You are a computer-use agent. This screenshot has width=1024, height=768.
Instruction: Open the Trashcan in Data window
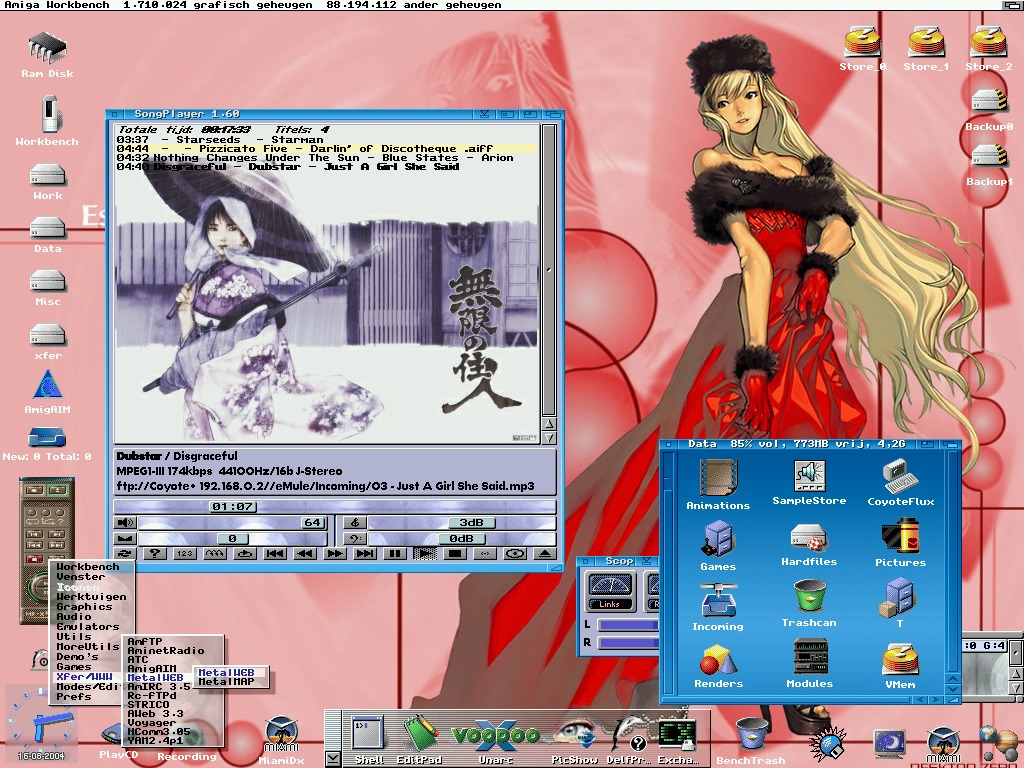click(x=809, y=604)
